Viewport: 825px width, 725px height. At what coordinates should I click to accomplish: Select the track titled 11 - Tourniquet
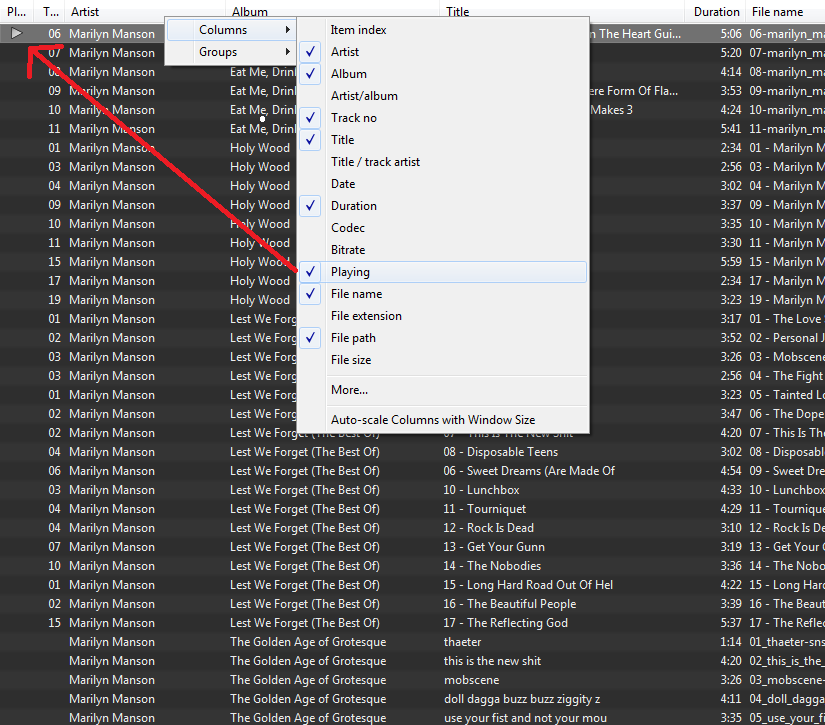485,509
